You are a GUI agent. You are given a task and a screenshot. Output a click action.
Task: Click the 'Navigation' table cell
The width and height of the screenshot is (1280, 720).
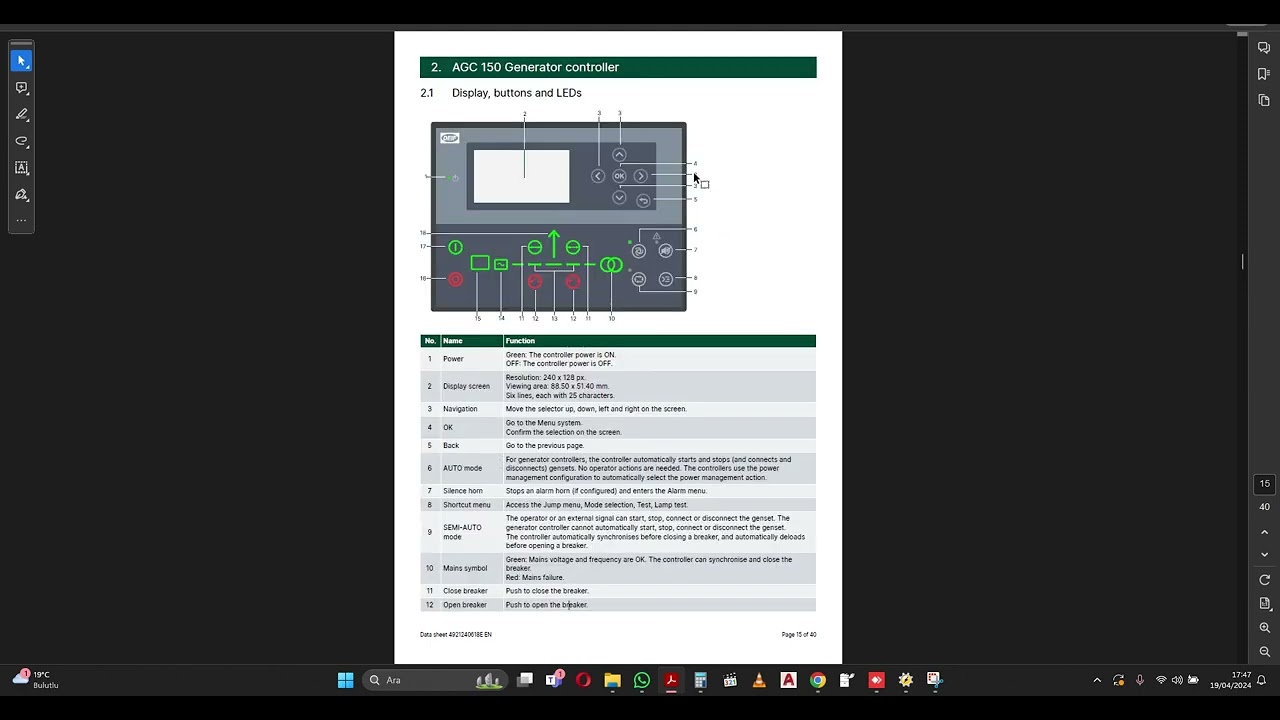pyautogui.click(x=460, y=409)
